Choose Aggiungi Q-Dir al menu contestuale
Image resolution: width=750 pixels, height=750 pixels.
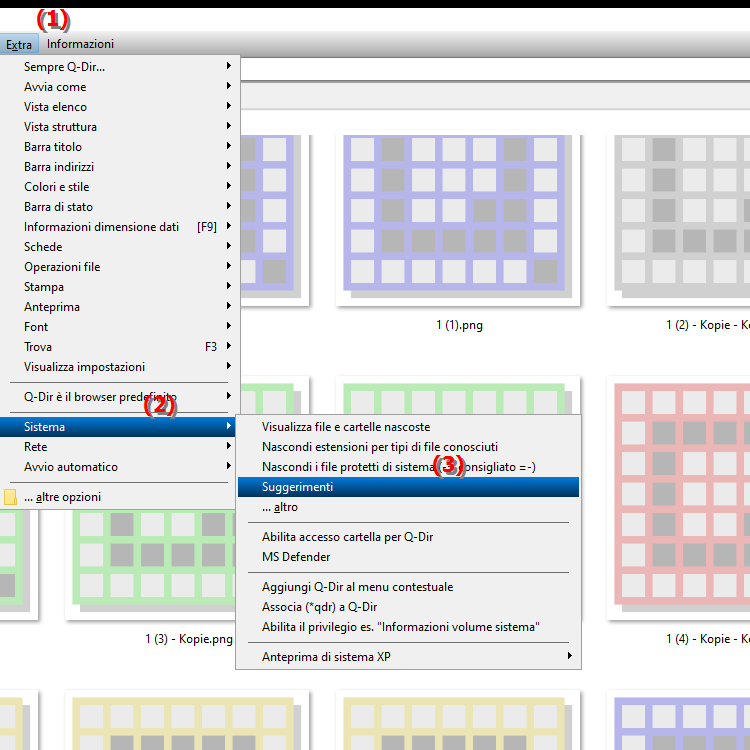408,587
